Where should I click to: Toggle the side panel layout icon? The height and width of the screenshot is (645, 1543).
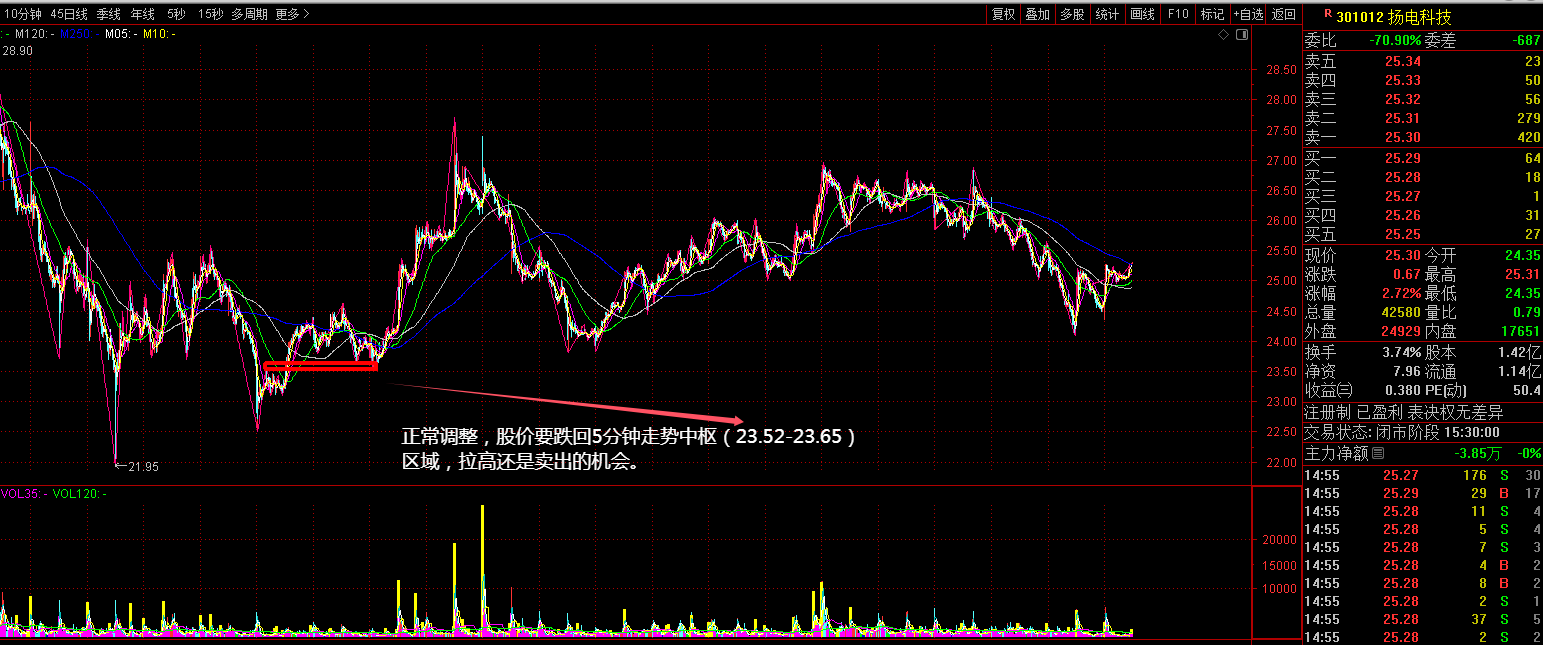(1242, 34)
